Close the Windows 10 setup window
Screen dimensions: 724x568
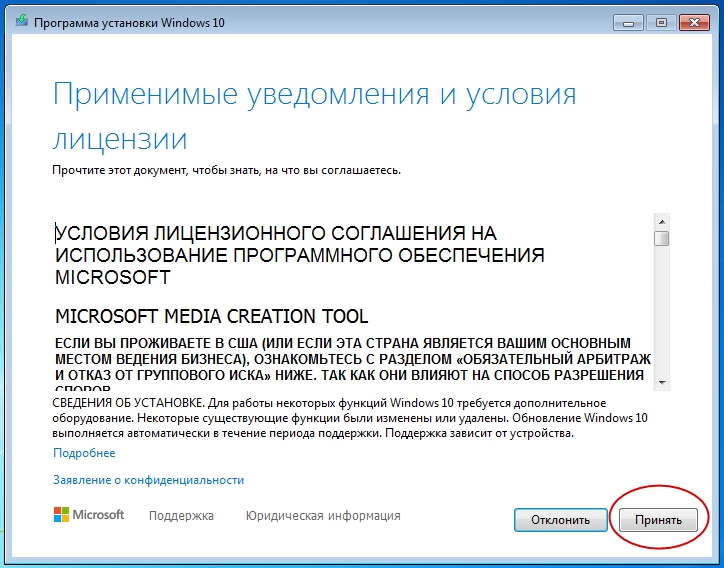694,22
